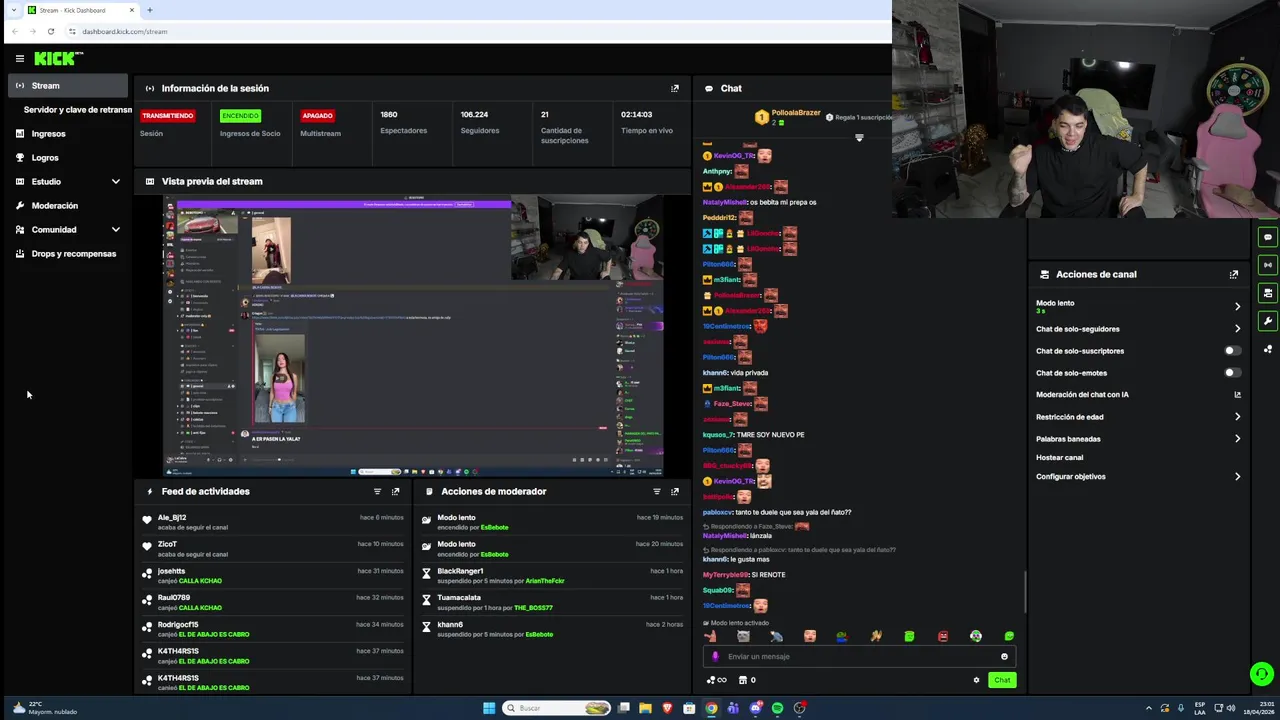Pop out the Acciones de moderador panel

tap(675, 491)
